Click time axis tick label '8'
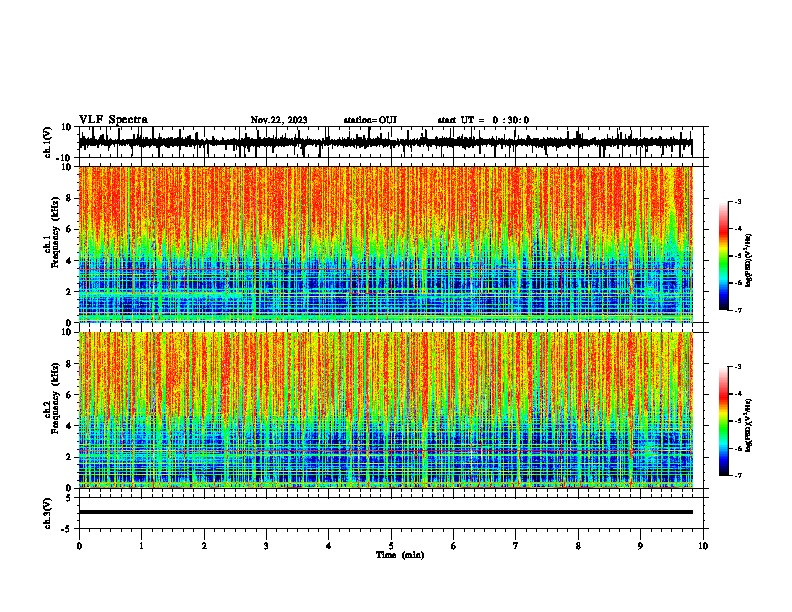 pos(578,546)
